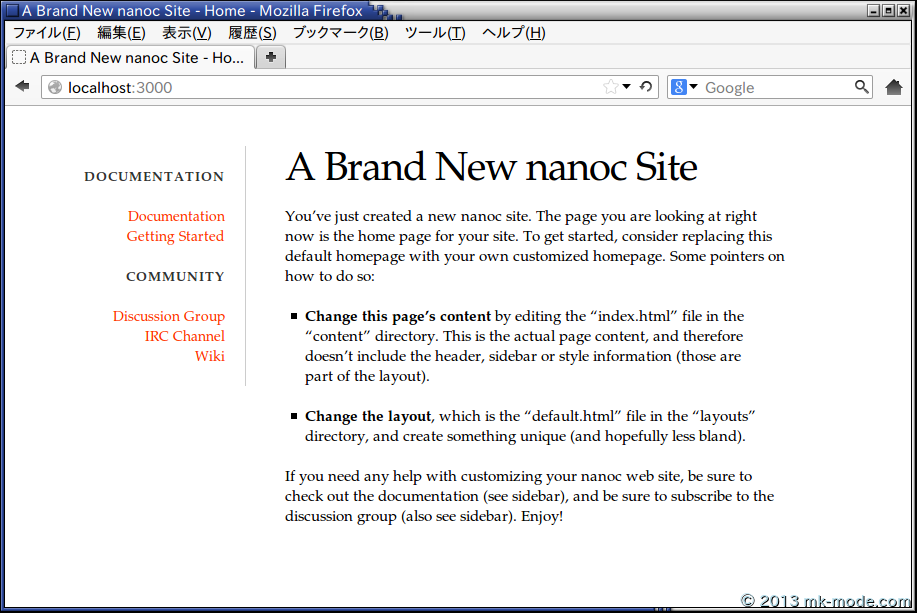
Task: Open the ブックマーク (Bookmarks) menu
Action: [x=340, y=33]
